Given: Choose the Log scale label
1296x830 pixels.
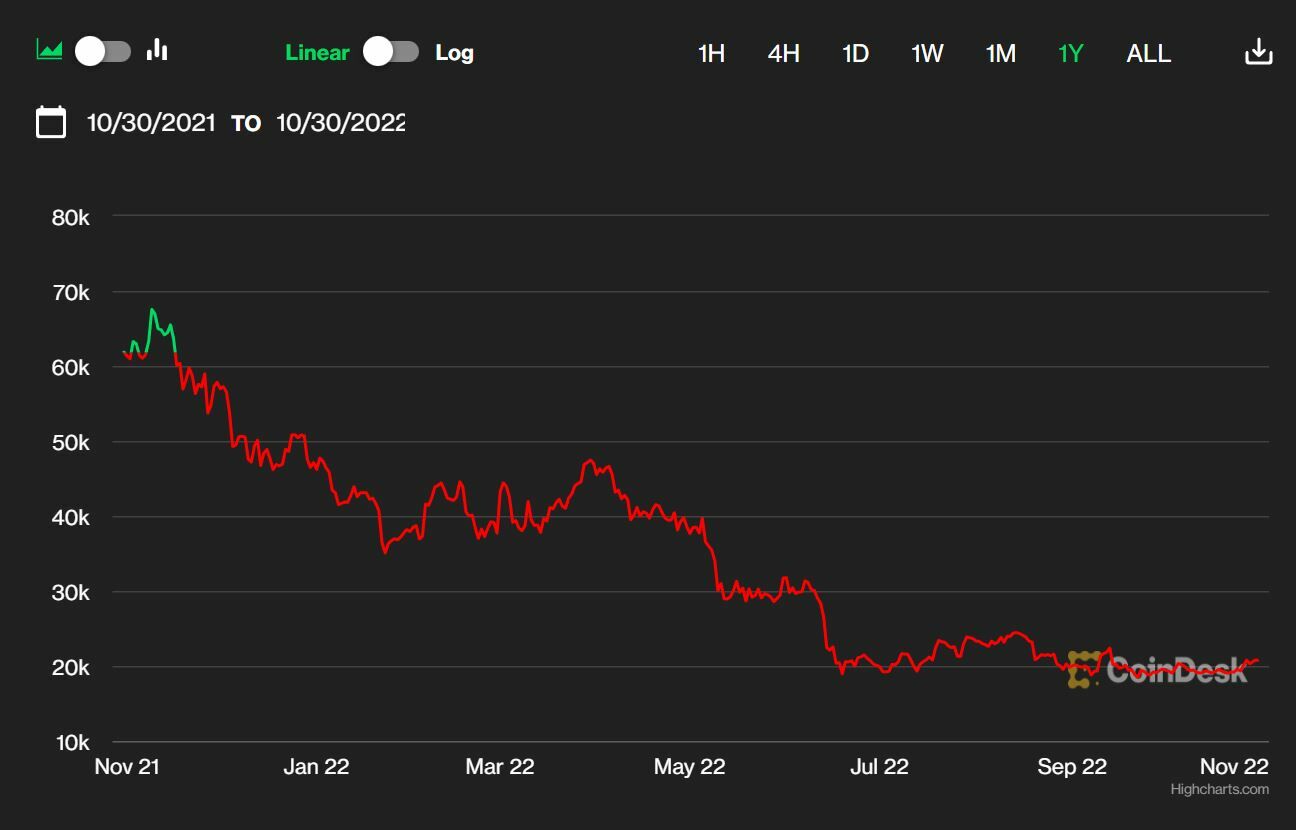Looking at the screenshot, I should 454,53.
